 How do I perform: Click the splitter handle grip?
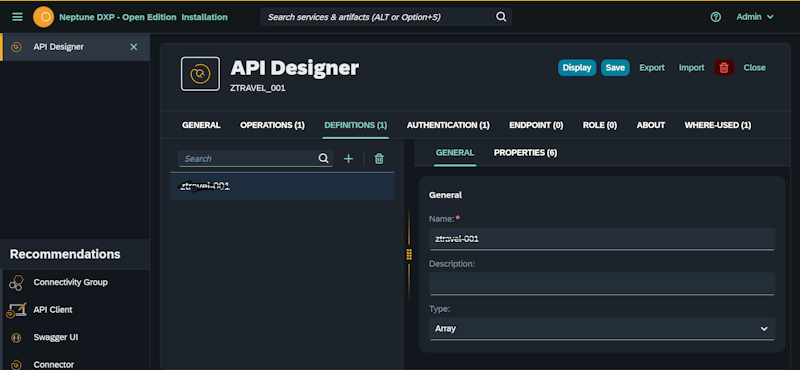(409, 254)
